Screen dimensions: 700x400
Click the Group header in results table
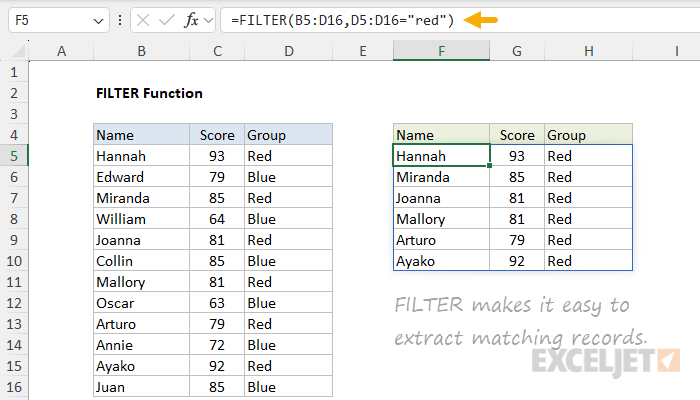pos(588,135)
